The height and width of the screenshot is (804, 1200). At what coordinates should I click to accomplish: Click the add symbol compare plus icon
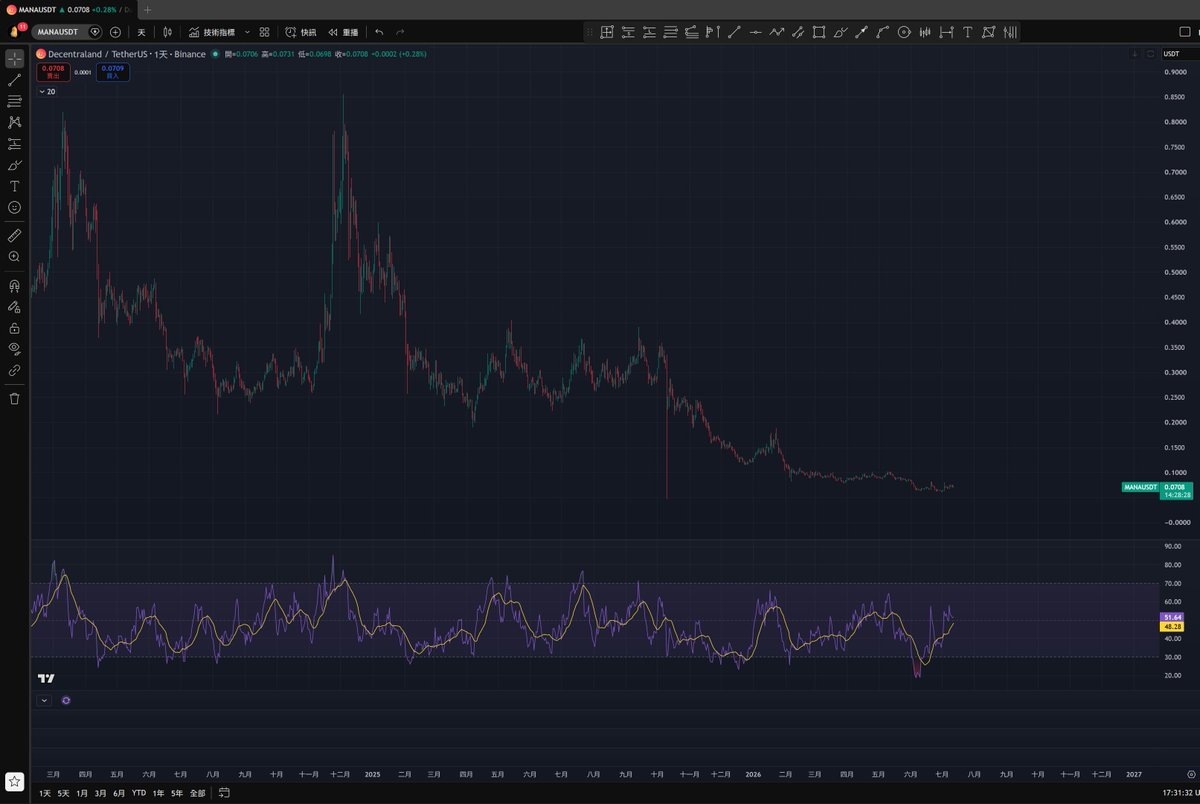pyautogui.click(x=115, y=32)
